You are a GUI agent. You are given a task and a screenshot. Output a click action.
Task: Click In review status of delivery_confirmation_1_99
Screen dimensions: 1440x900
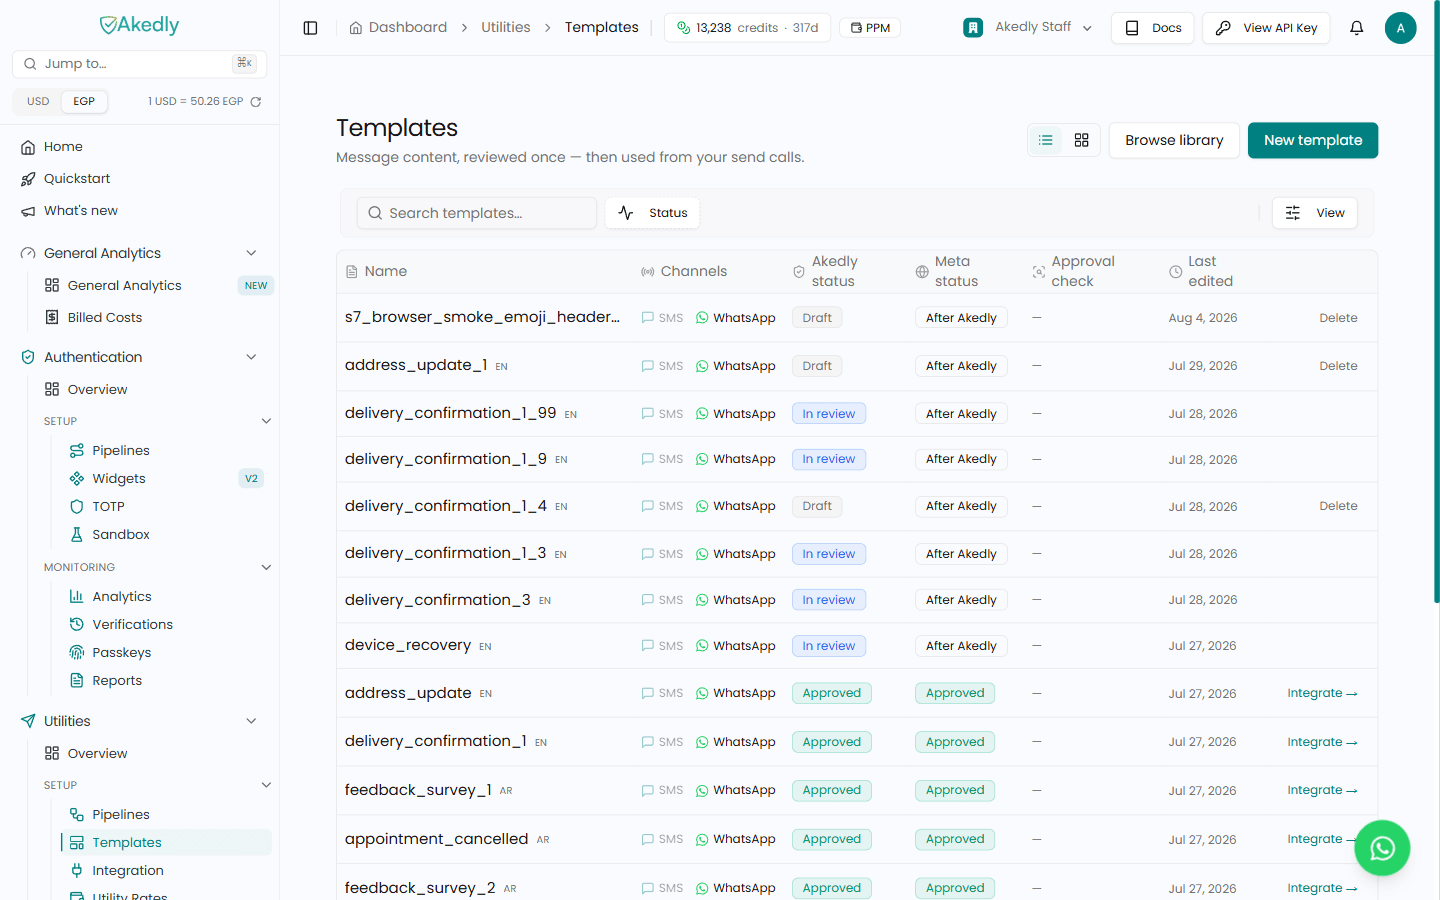point(829,414)
